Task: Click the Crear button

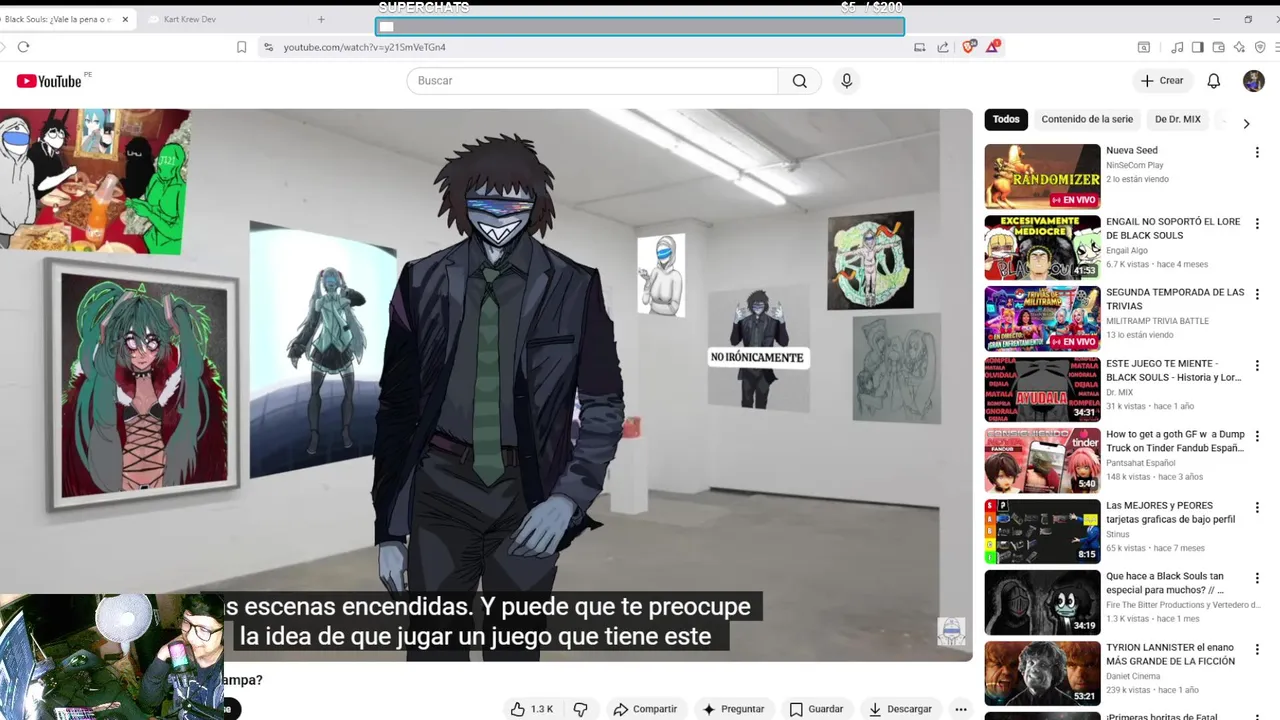Action: 1162,81
